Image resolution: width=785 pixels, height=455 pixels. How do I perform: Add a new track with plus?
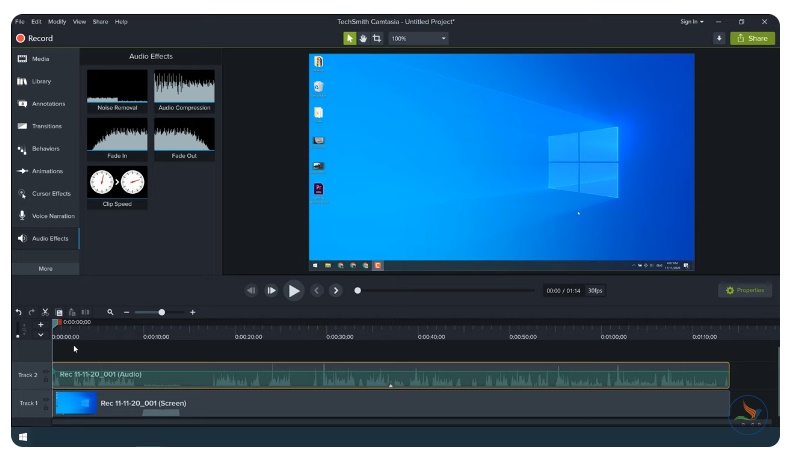tap(41, 324)
